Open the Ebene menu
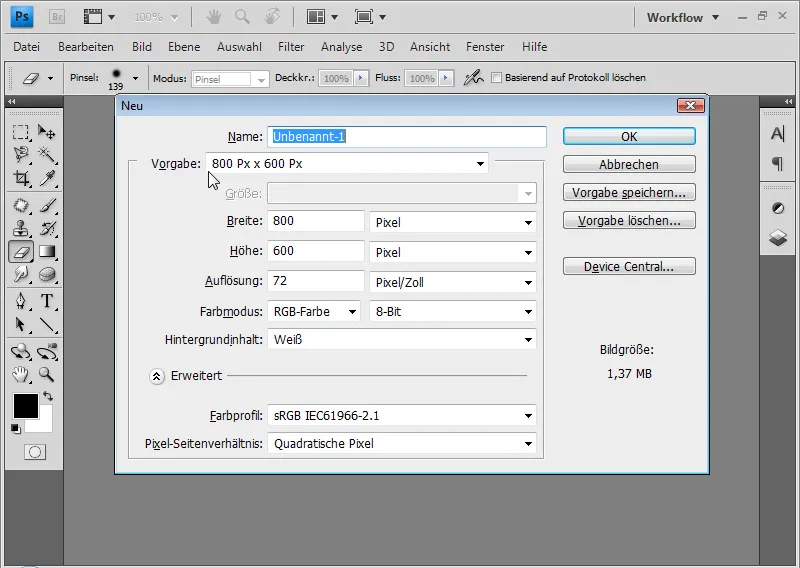Screen dimensions: 800x568 pyautogui.click(x=184, y=47)
